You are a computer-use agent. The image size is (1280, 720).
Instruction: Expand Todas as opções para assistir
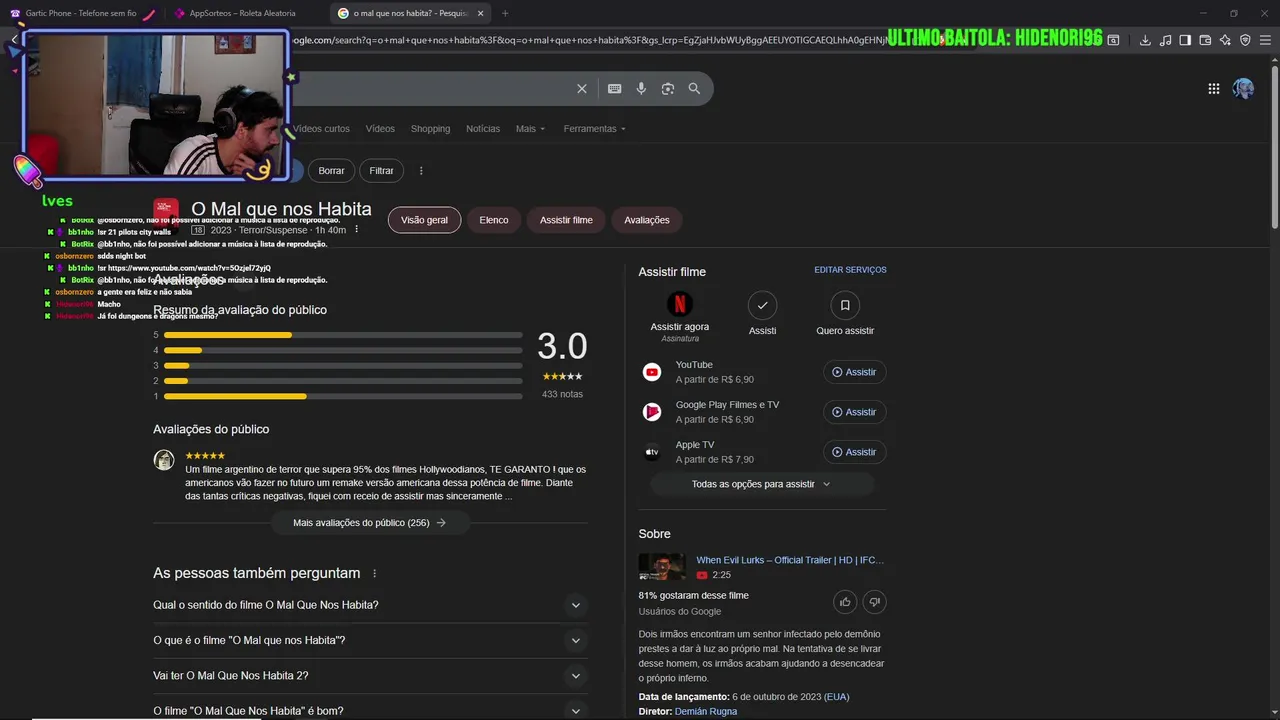coord(762,484)
